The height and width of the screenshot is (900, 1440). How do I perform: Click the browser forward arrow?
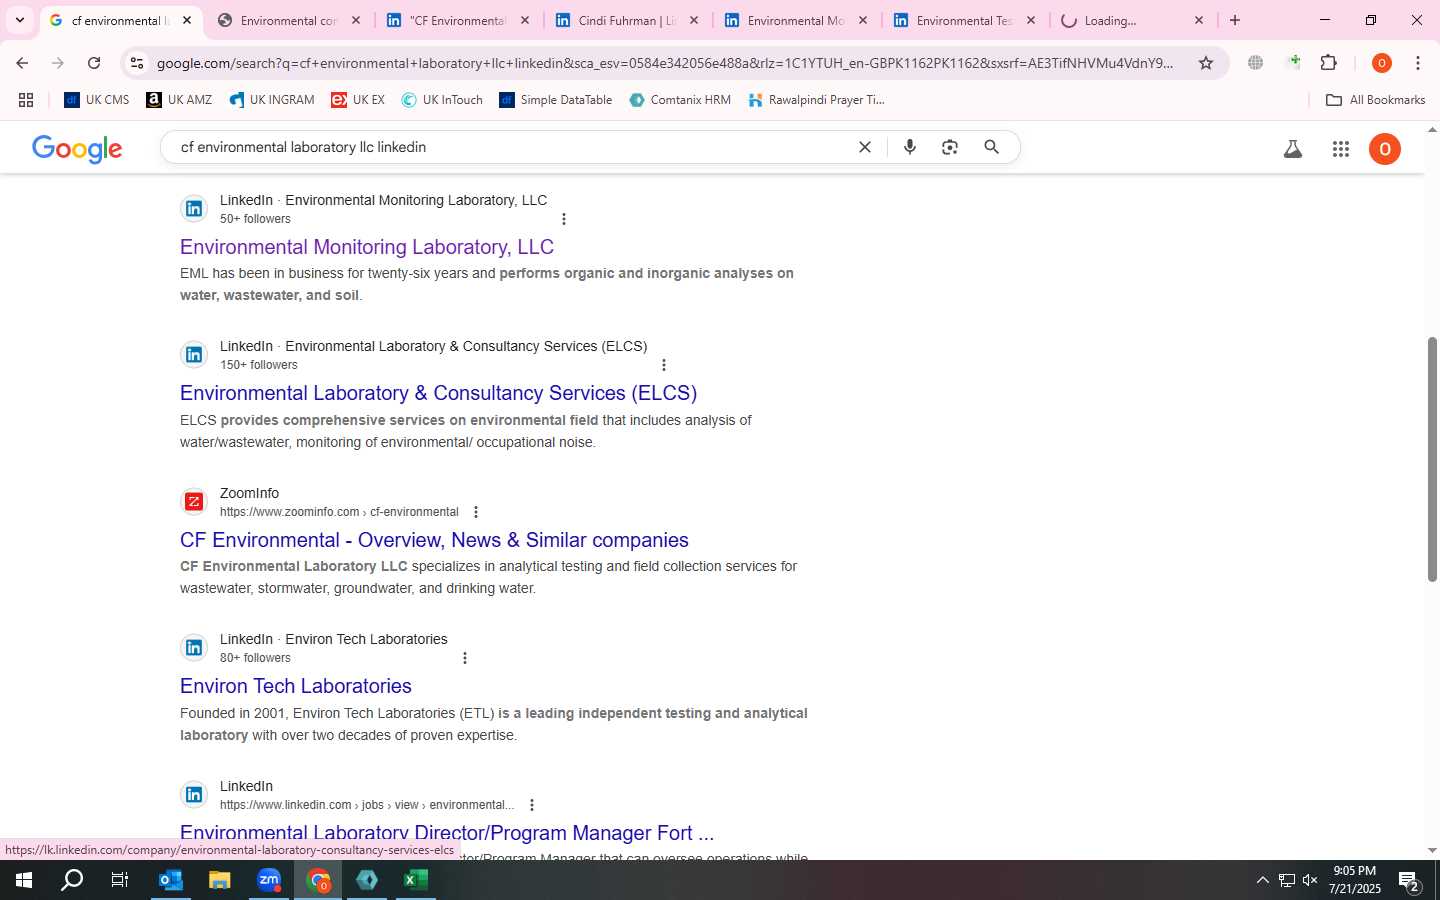58,63
